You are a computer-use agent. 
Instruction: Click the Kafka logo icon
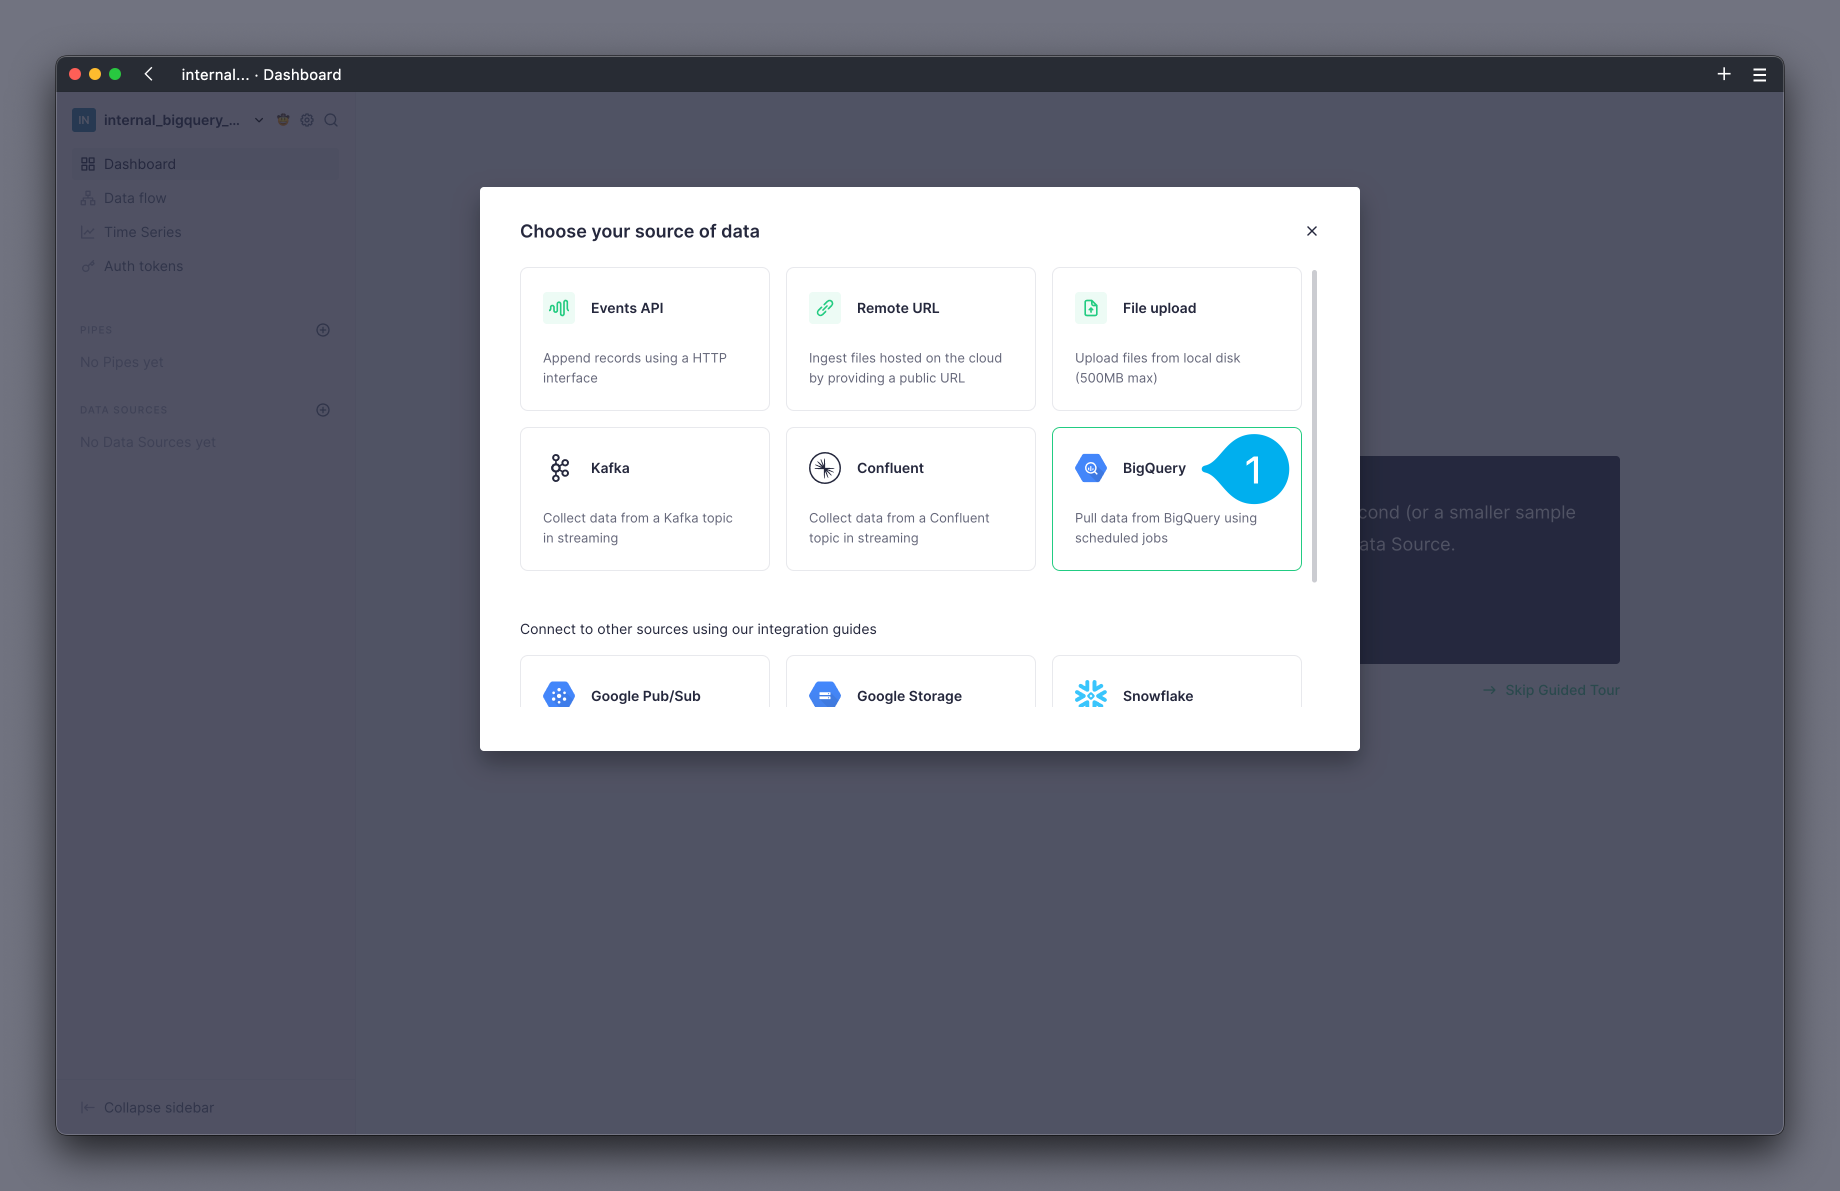pyautogui.click(x=560, y=468)
